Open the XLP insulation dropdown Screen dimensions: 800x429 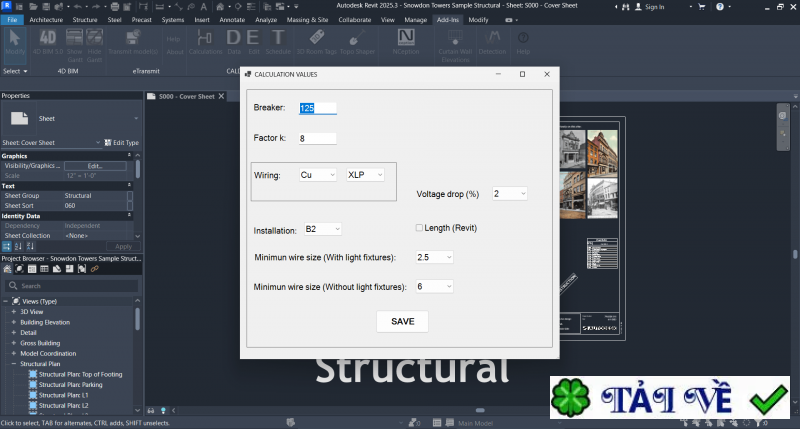[x=366, y=174]
